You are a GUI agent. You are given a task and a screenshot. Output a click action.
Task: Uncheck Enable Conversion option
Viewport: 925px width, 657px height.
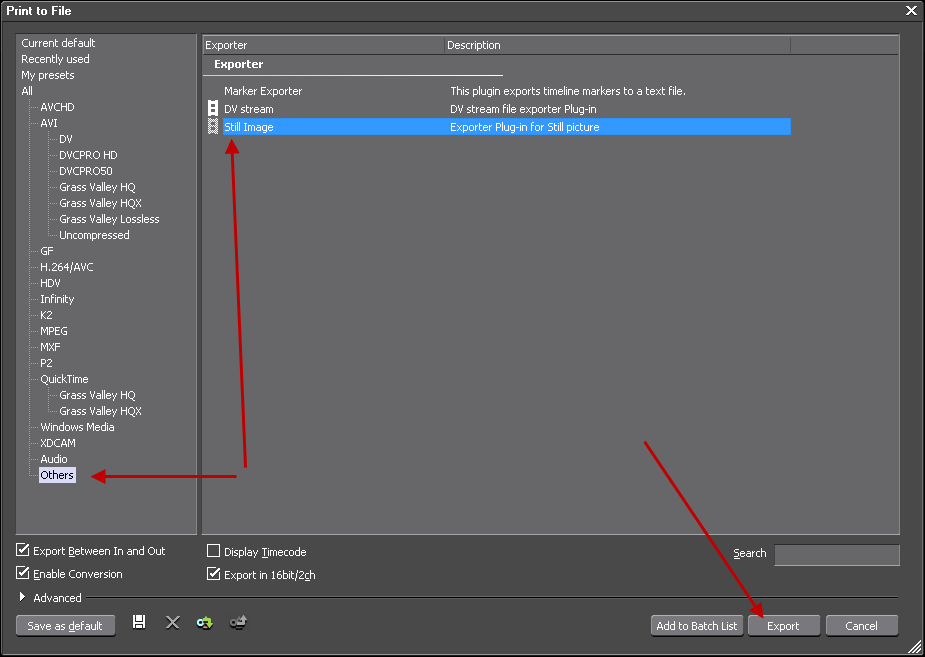click(23, 574)
